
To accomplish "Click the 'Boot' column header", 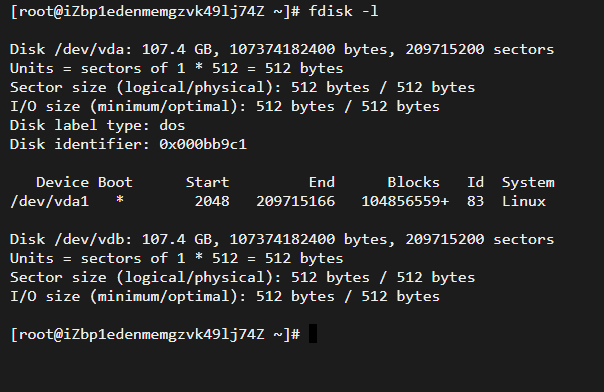I will [115, 182].
